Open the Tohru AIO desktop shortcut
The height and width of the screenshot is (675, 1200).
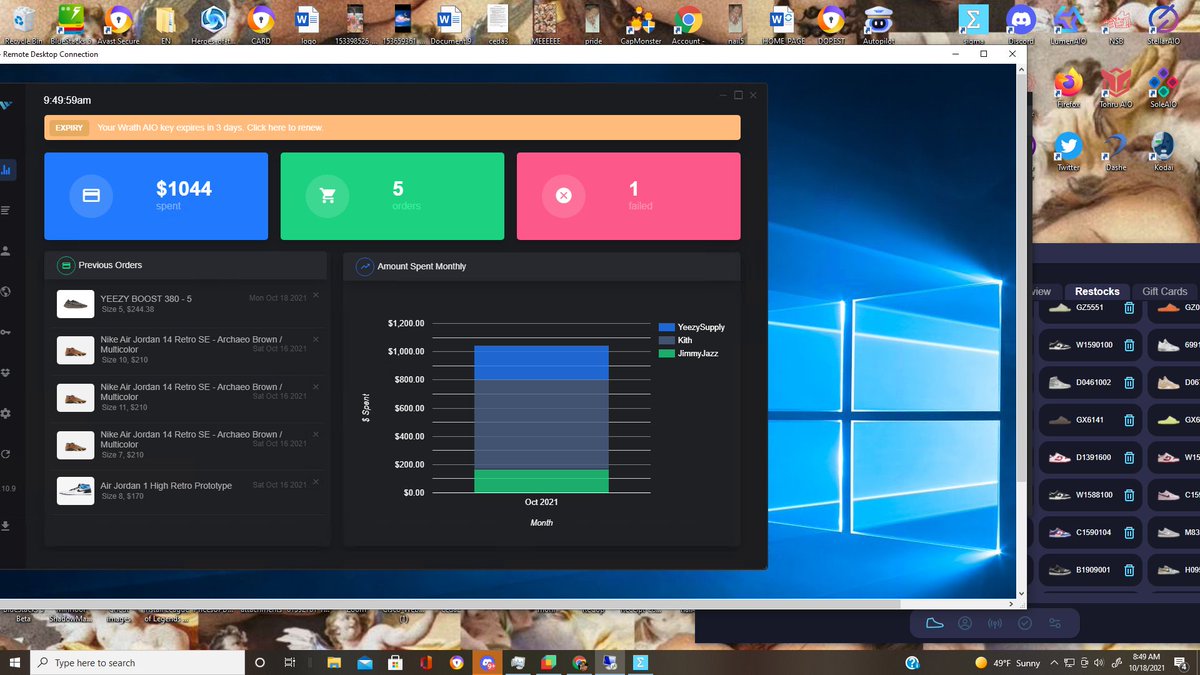(x=1116, y=88)
